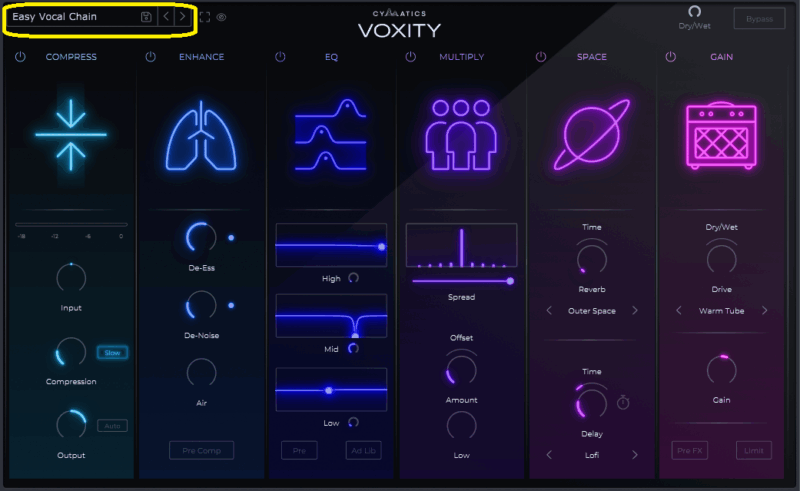The width and height of the screenshot is (800, 491).
Task: Toggle the Compress module power button
Action: 20,57
